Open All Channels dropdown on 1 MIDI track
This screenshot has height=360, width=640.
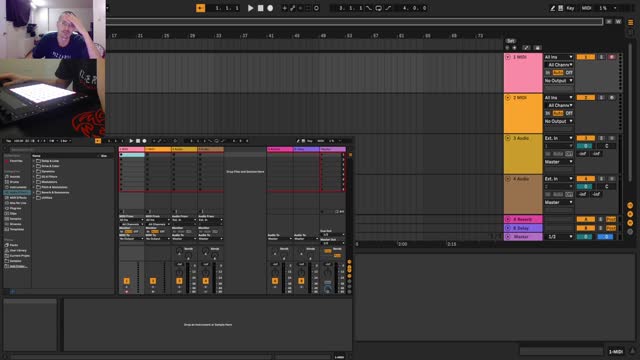pyautogui.click(x=558, y=65)
